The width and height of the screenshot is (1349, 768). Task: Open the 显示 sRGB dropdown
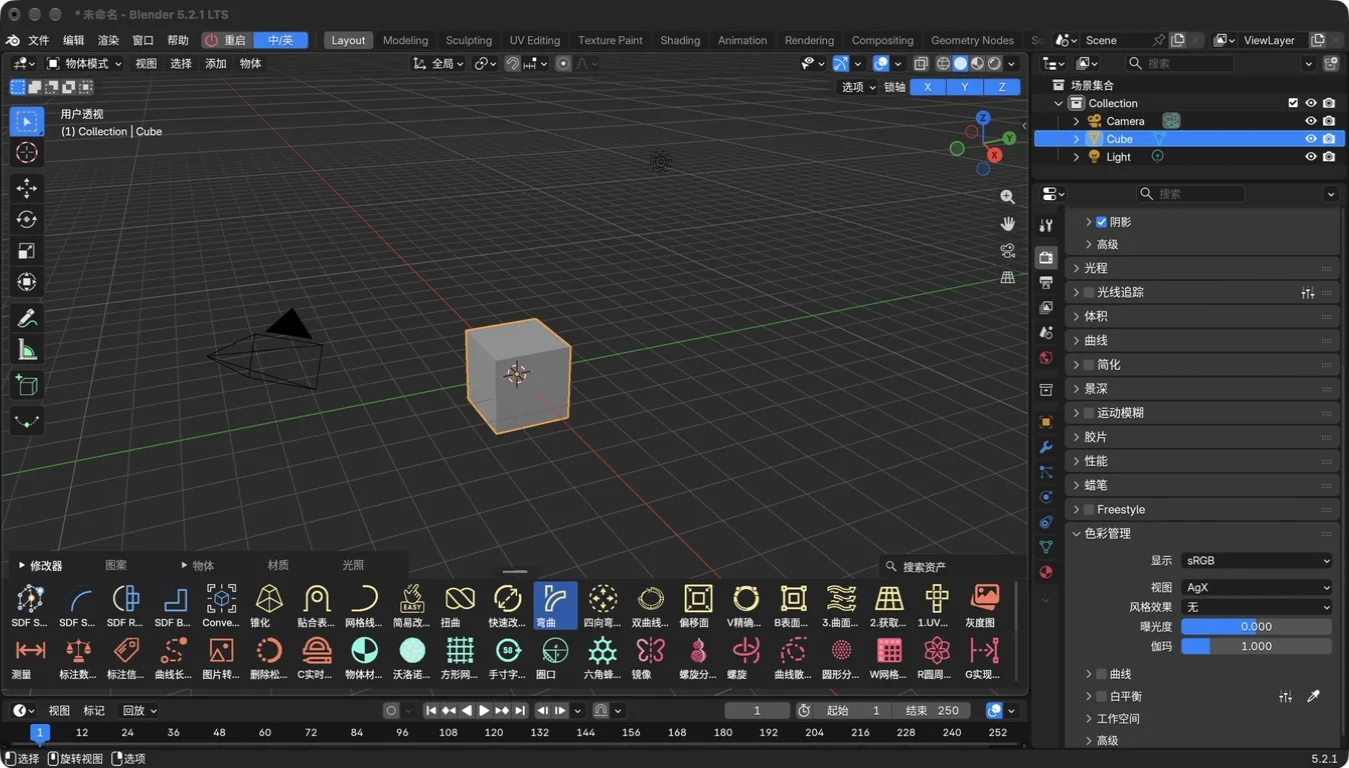[1256, 561]
